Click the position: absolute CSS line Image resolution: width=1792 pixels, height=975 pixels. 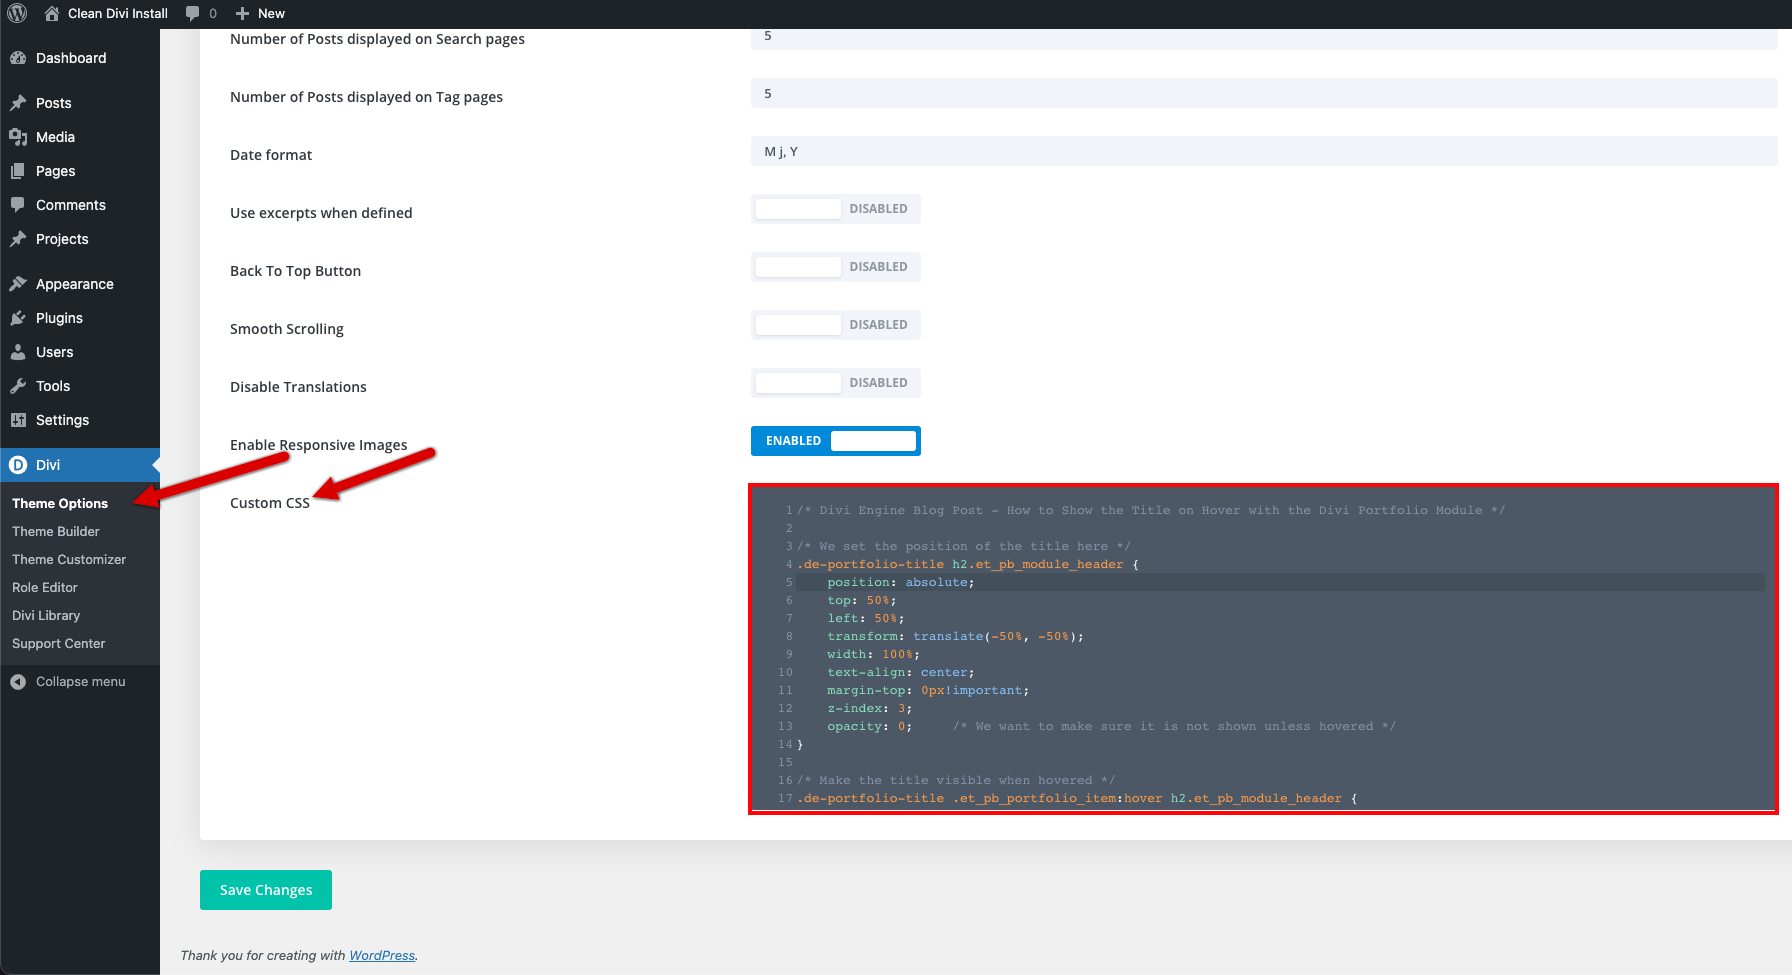(x=900, y=582)
